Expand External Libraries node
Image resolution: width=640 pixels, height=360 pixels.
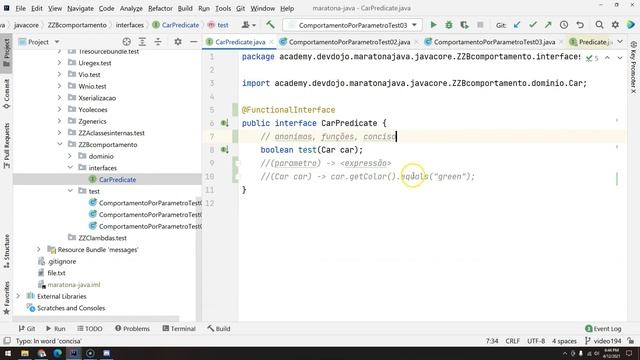18,296
